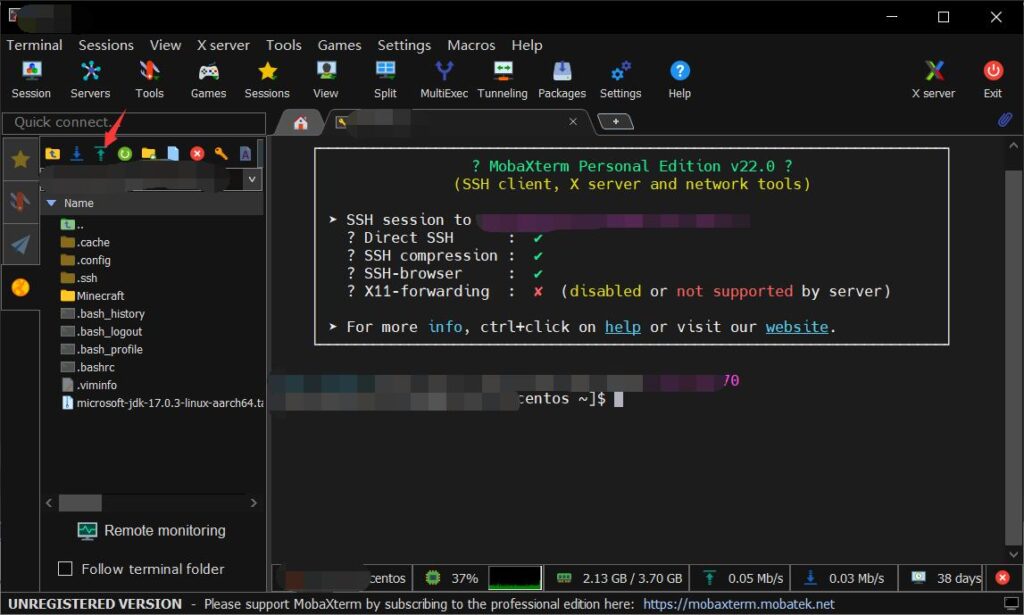Open the Sessions menu
Screen dimensions: 1024x615
point(106,45)
